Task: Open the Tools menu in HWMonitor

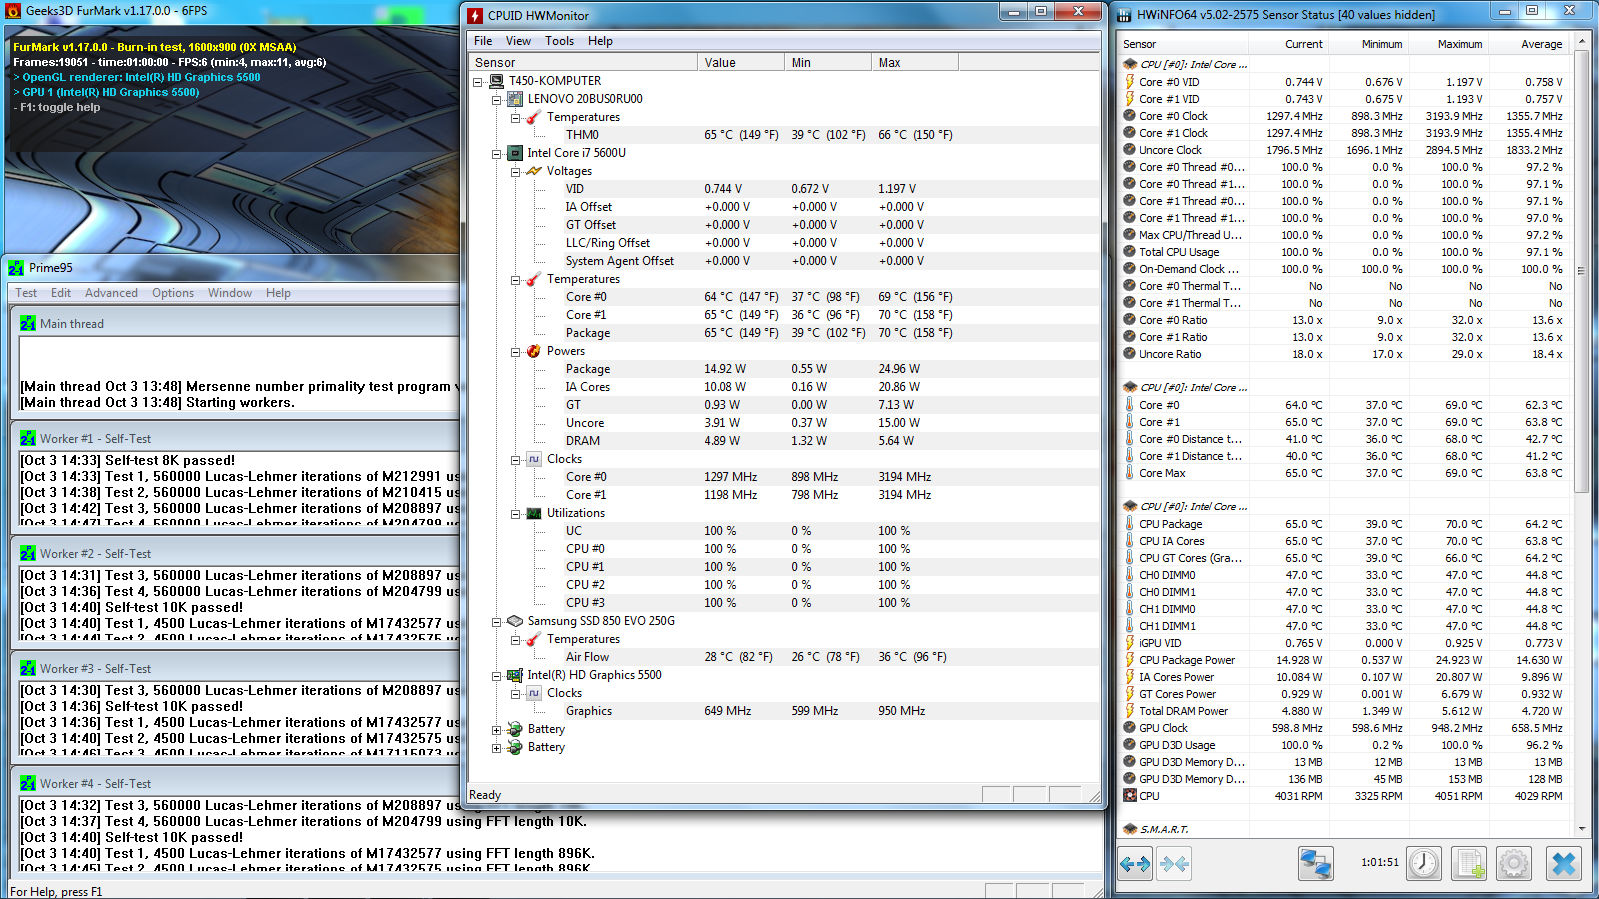Action: point(559,41)
